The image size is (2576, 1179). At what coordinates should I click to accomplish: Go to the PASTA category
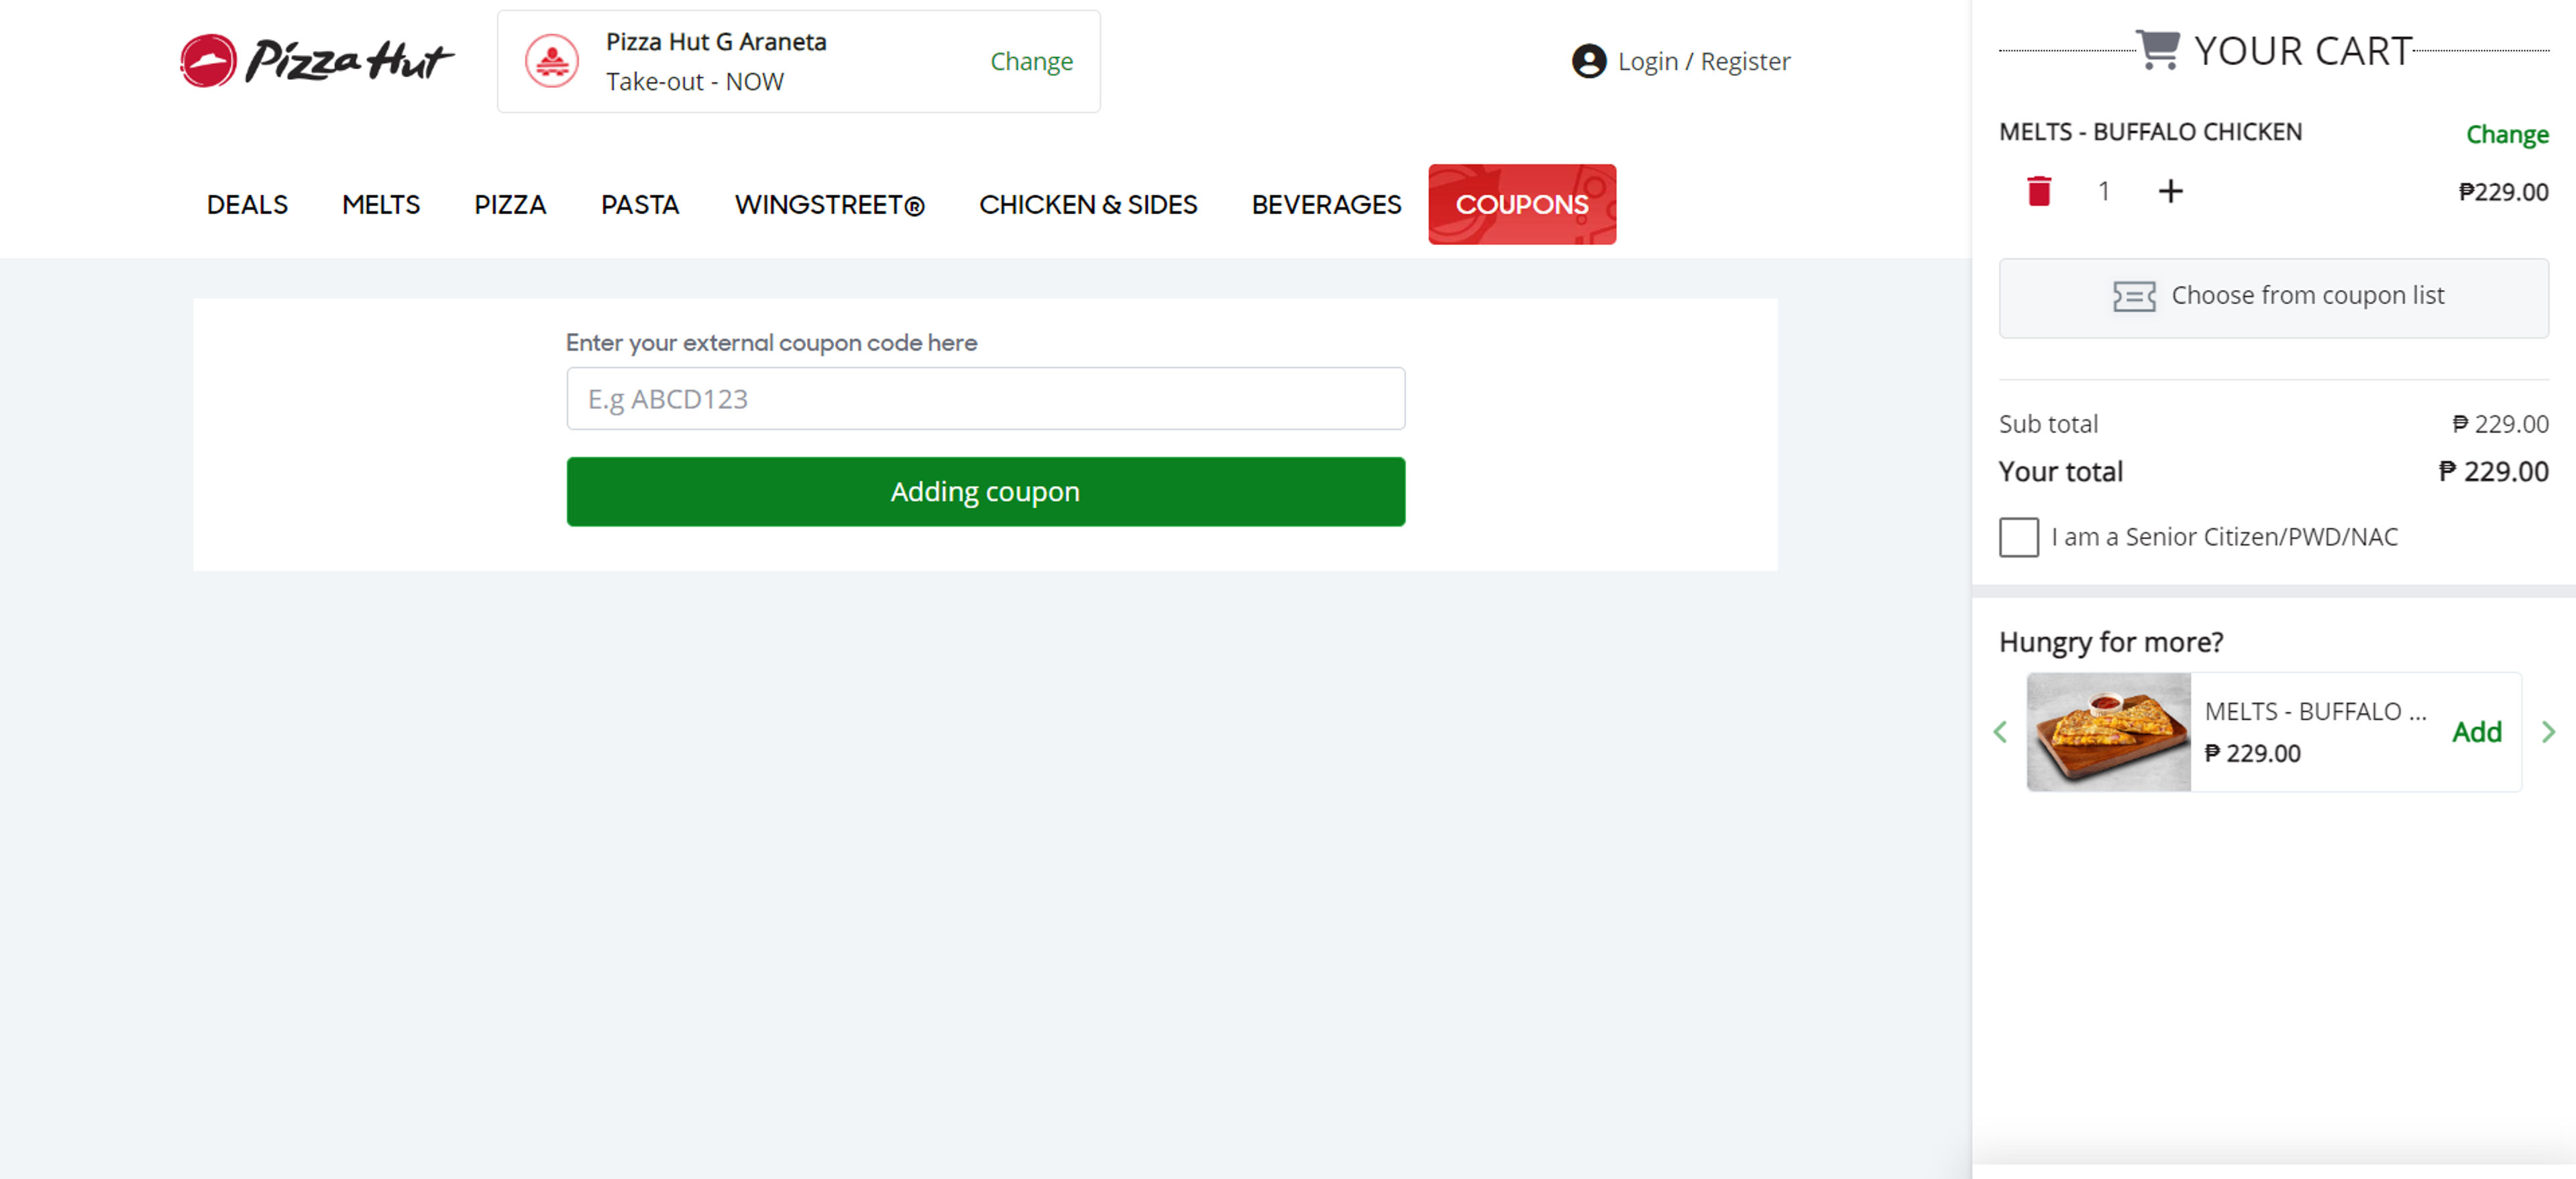[640, 204]
